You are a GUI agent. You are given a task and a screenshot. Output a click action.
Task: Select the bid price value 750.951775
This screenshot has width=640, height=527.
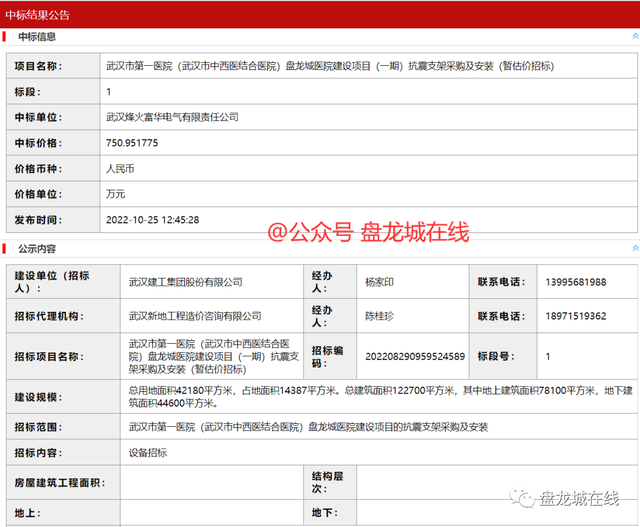(132, 143)
